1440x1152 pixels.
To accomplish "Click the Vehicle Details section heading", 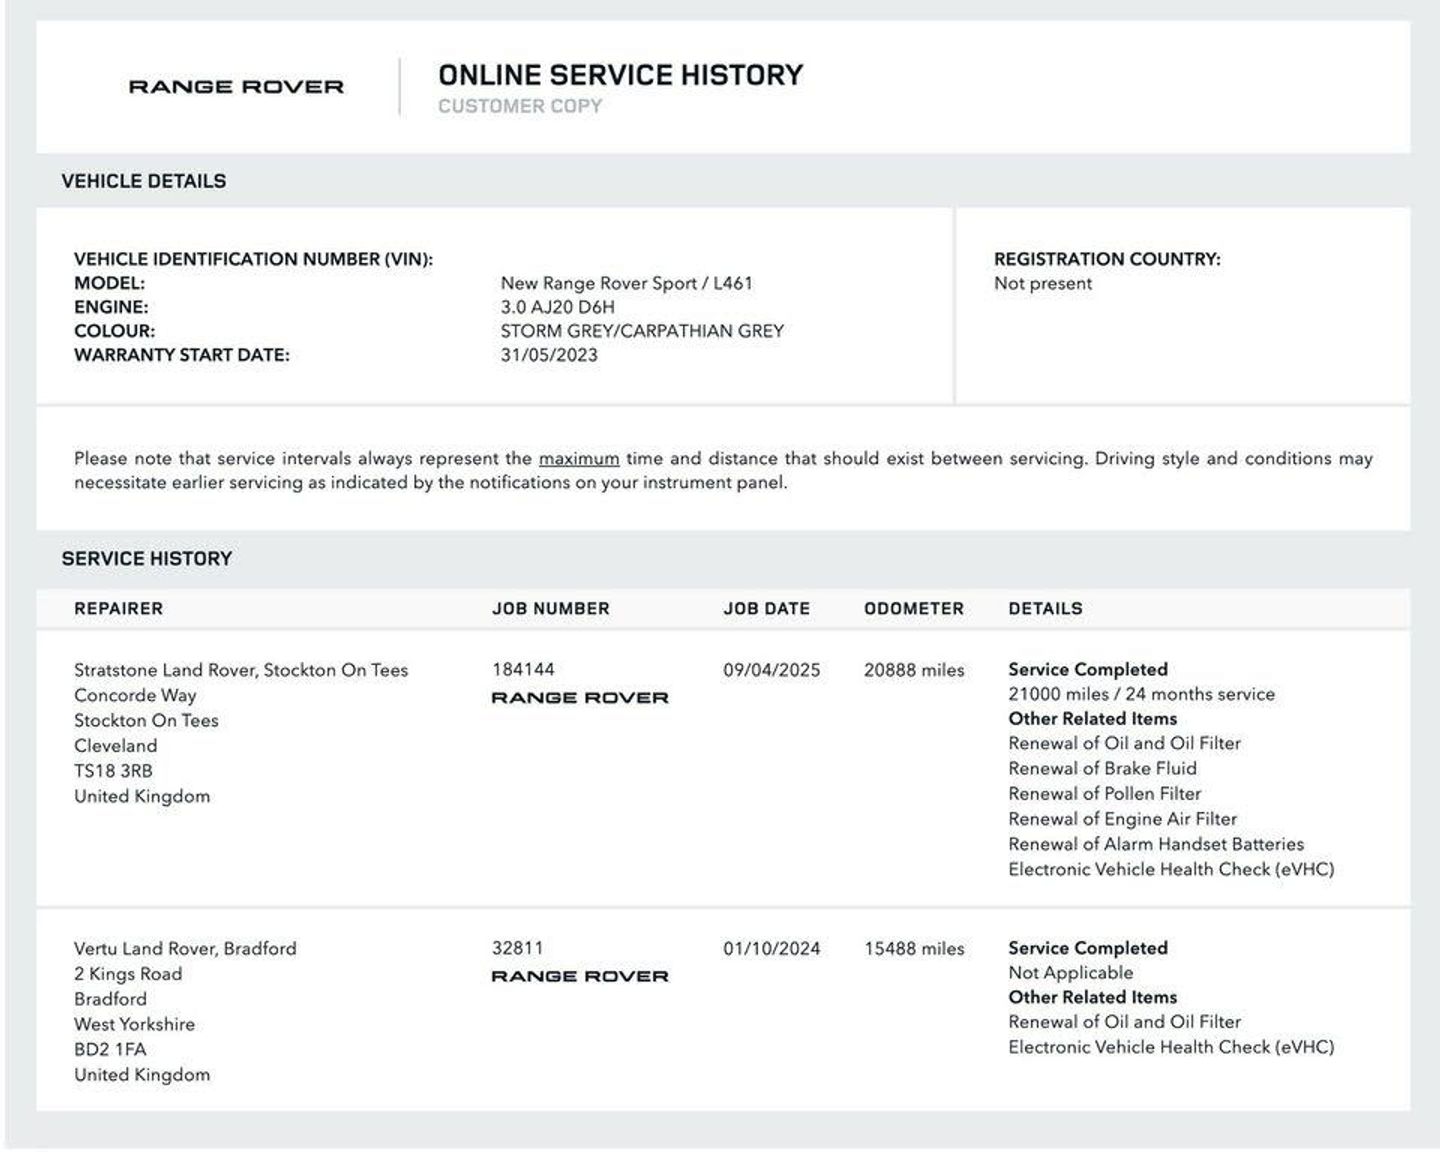I will [x=143, y=181].
